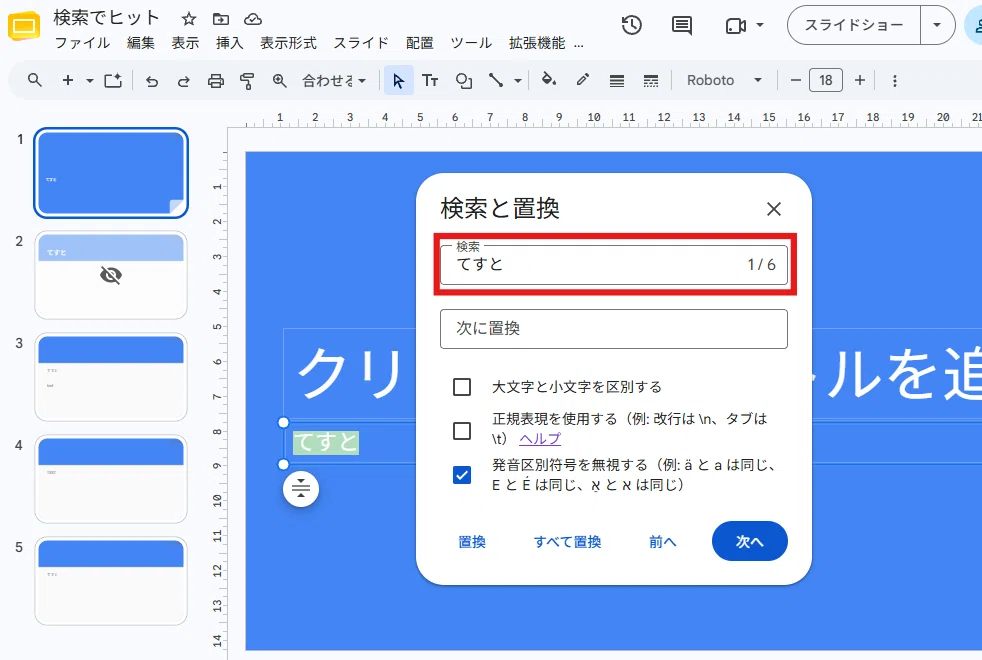
Task: Open slideshow options dropdown arrow
Action: tap(937, 25)
